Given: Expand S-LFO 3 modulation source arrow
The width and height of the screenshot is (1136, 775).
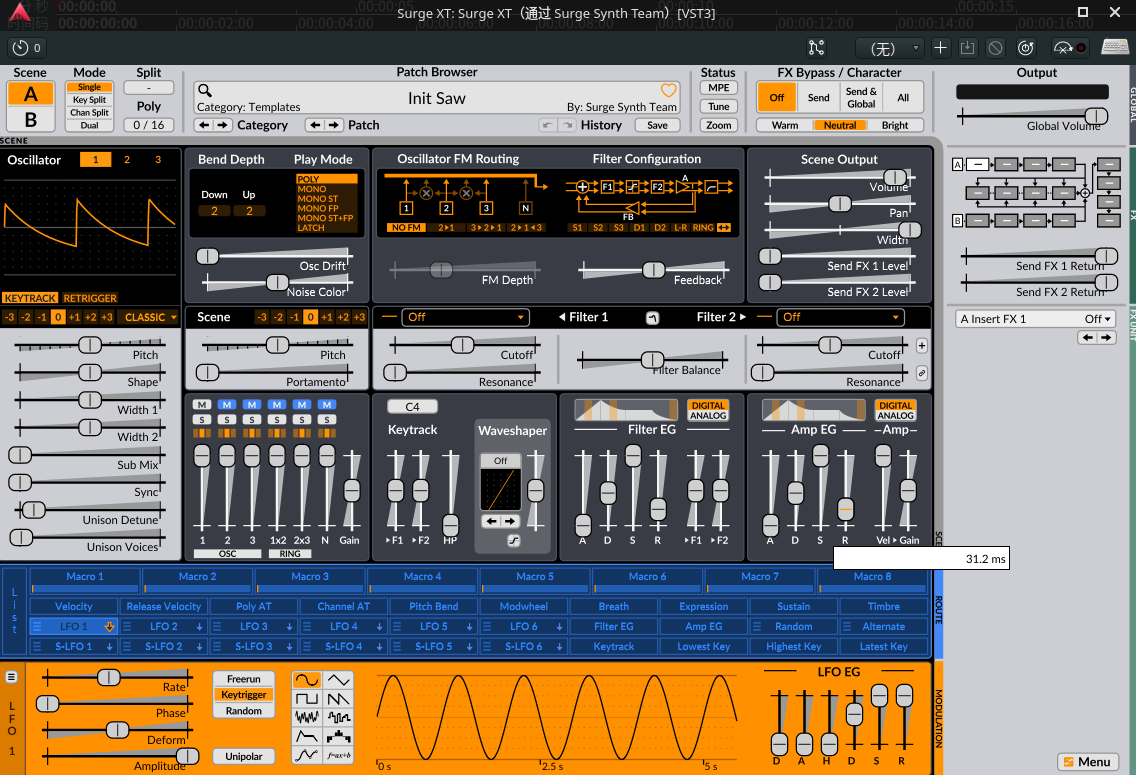Looking at the screenshot, I should point(289,647).
